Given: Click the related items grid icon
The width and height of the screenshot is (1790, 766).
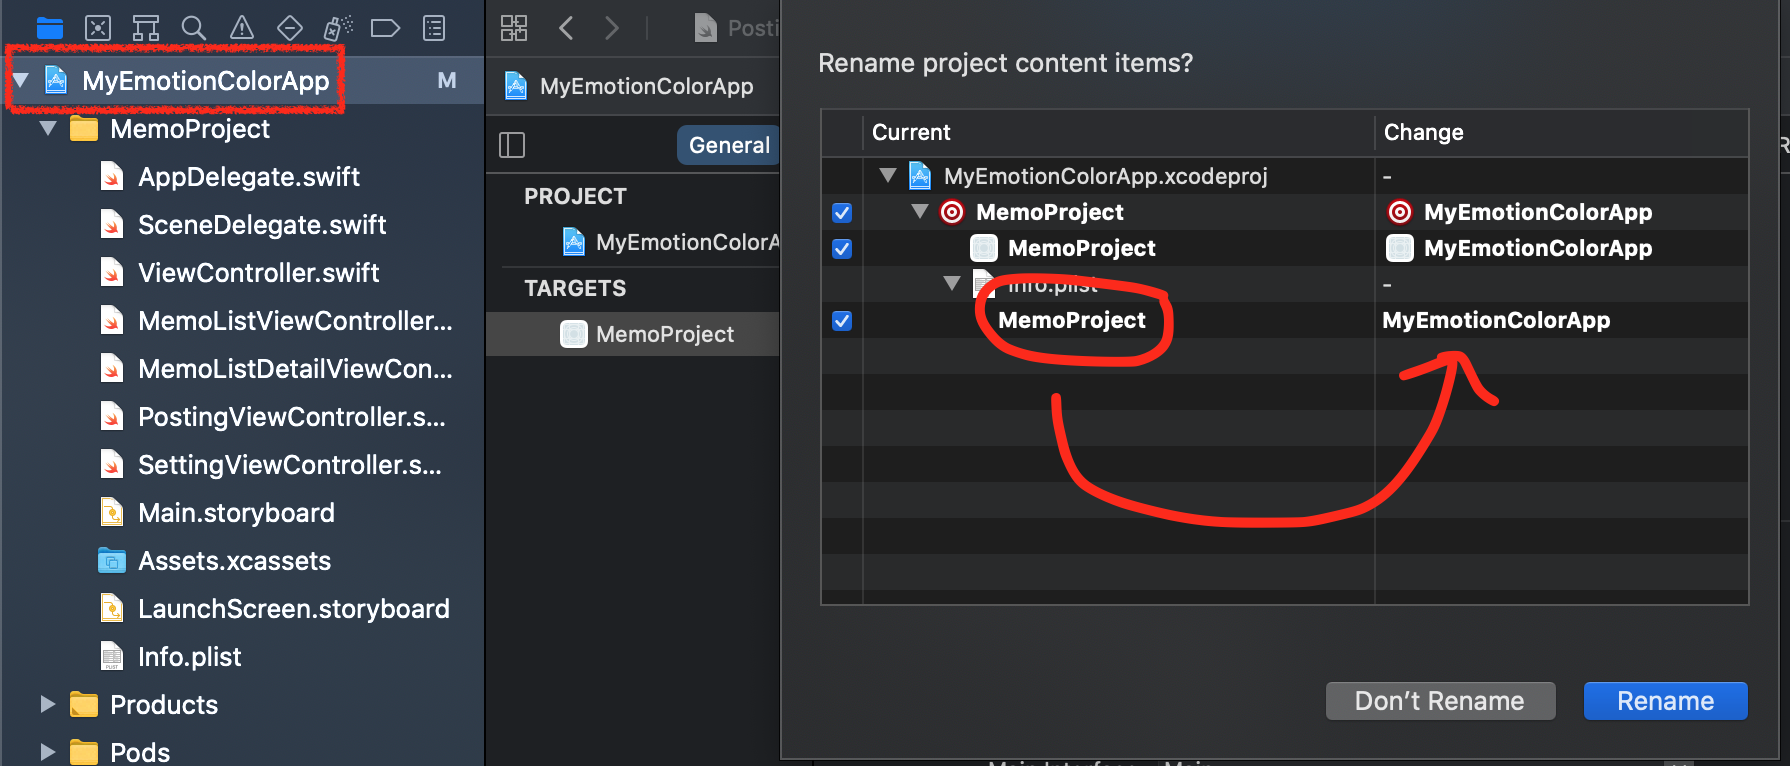Looking at the screenshot, I should (514, 28).
